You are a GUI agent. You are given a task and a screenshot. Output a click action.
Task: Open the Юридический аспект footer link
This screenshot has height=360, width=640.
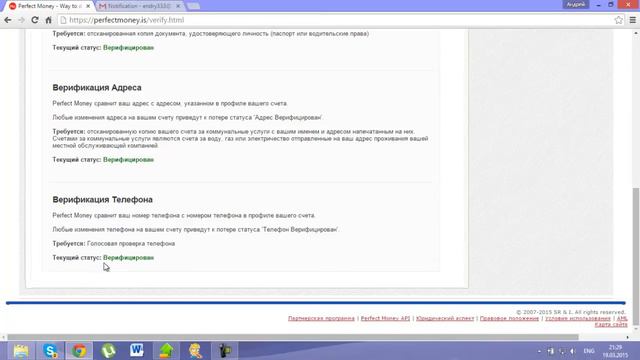tap(445, 318)
